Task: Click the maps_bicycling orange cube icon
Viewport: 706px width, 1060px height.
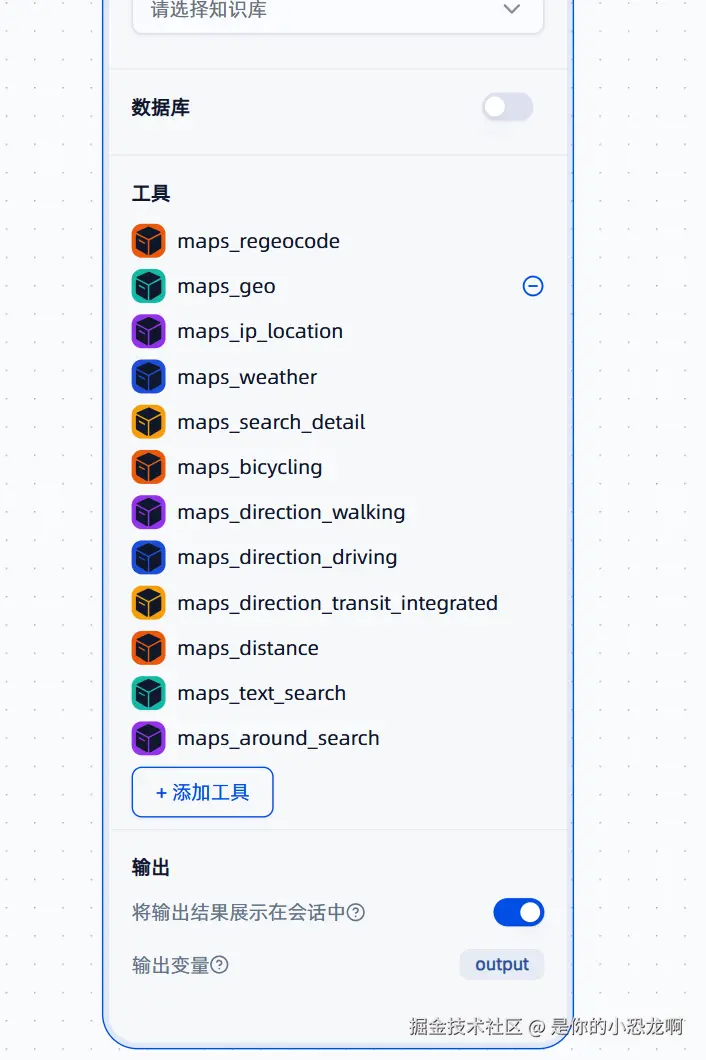Action: click(x=148, y=467)
